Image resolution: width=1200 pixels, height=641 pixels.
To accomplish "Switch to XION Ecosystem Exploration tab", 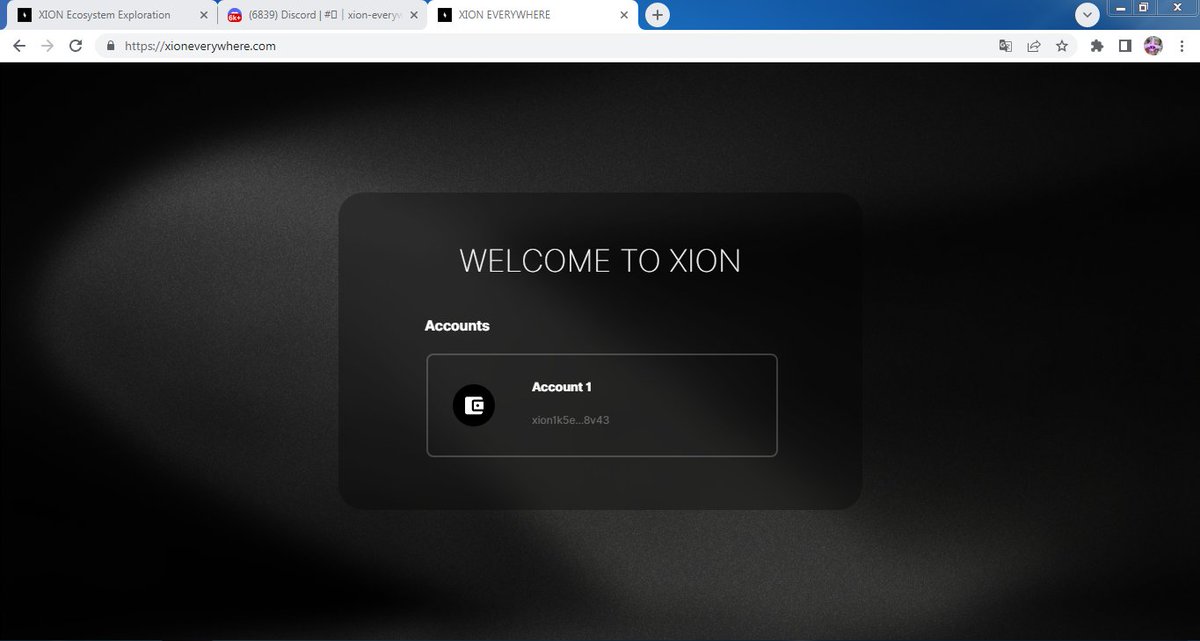I will point(110,15).
